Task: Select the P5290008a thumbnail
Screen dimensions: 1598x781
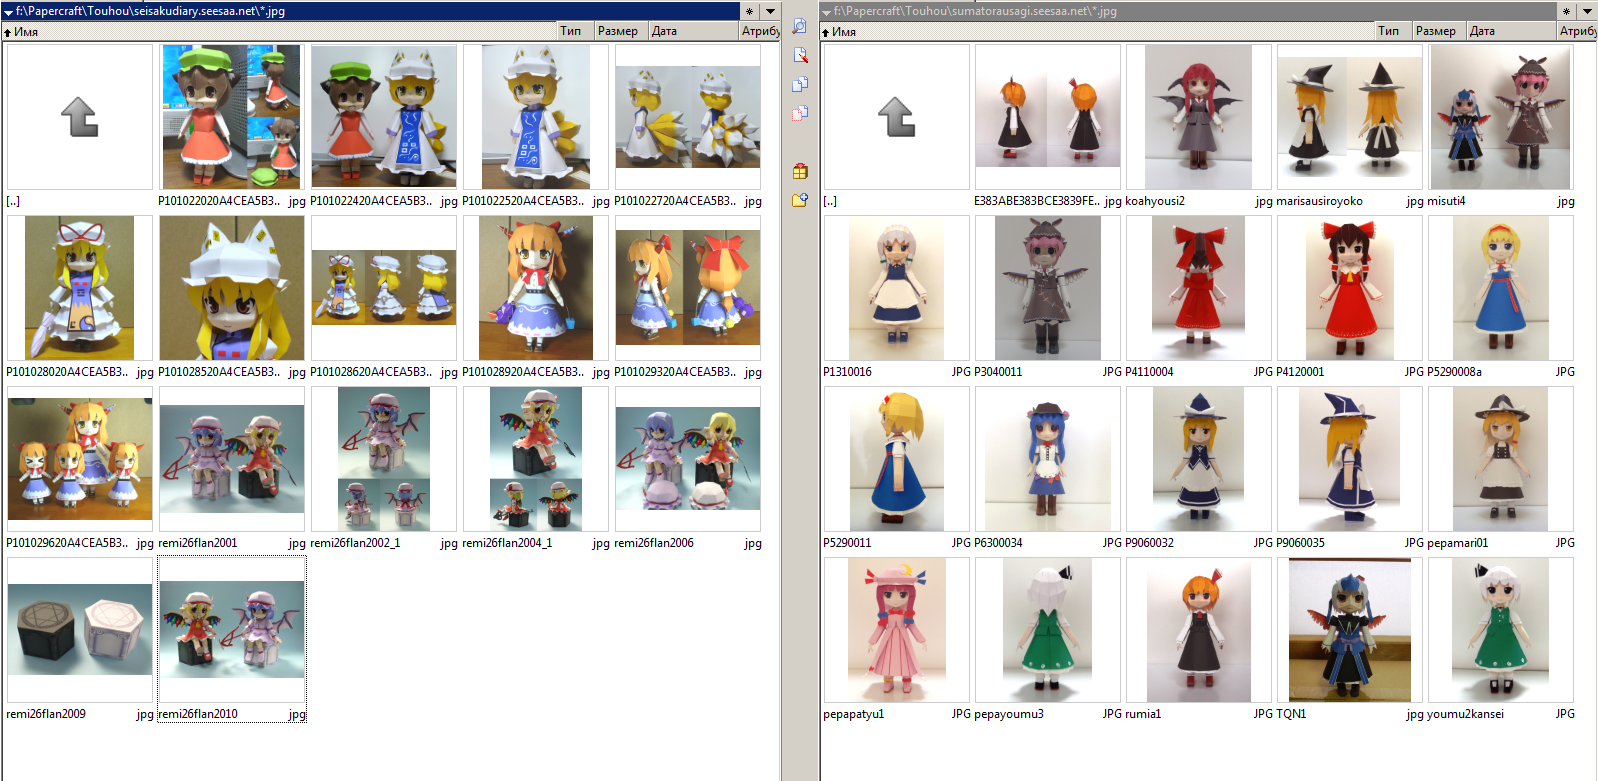Action: tap(1501, 288)
